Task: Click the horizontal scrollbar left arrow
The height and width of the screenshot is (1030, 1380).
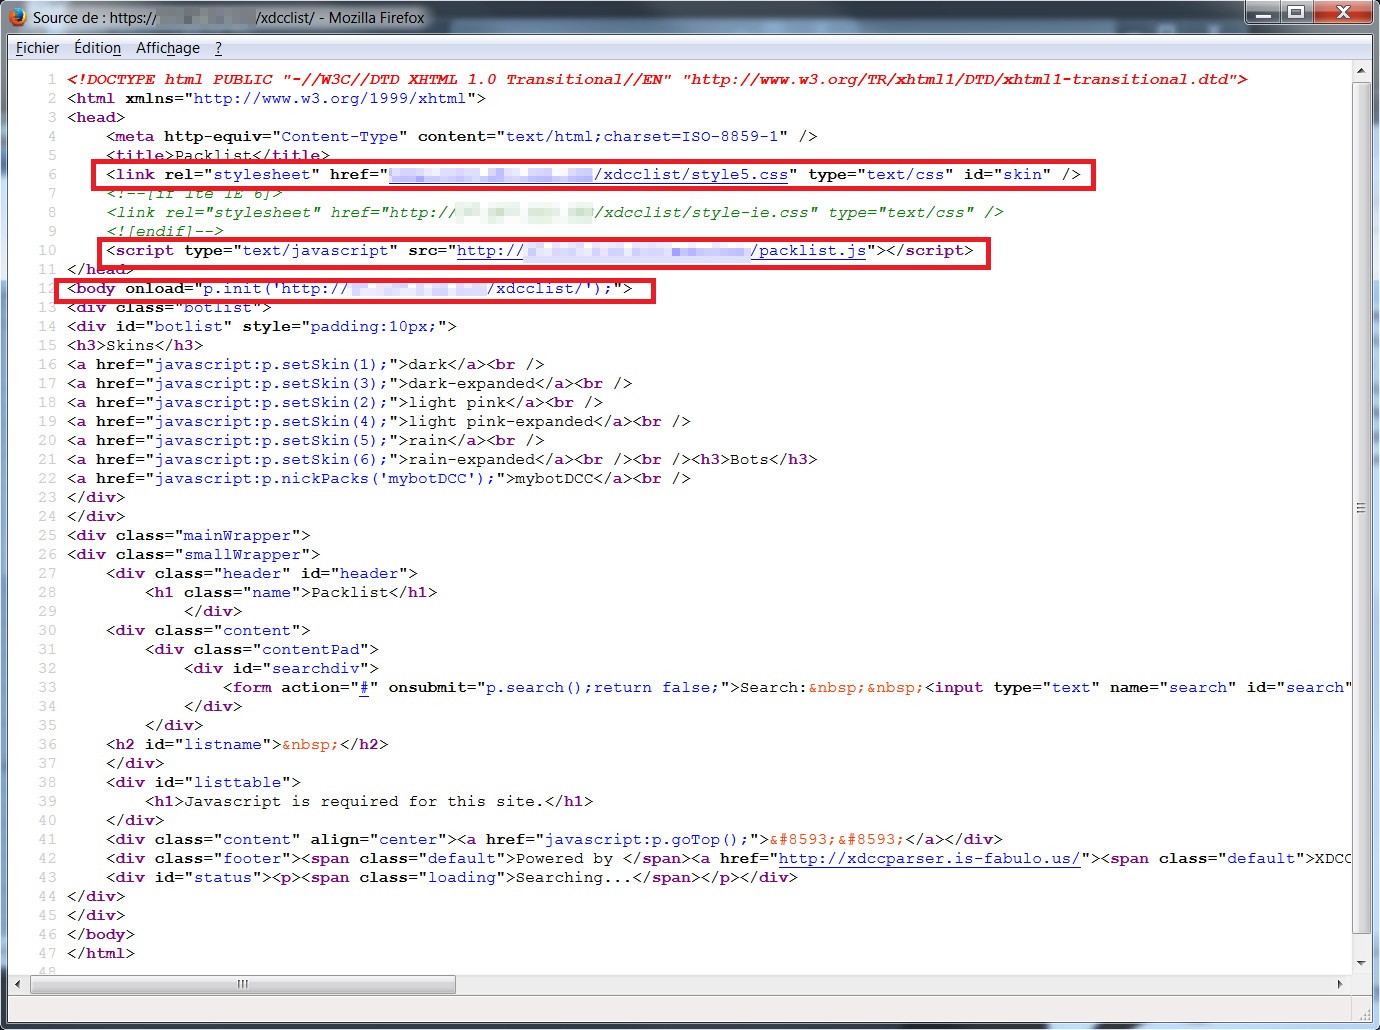Action: [x=18, y=984]
